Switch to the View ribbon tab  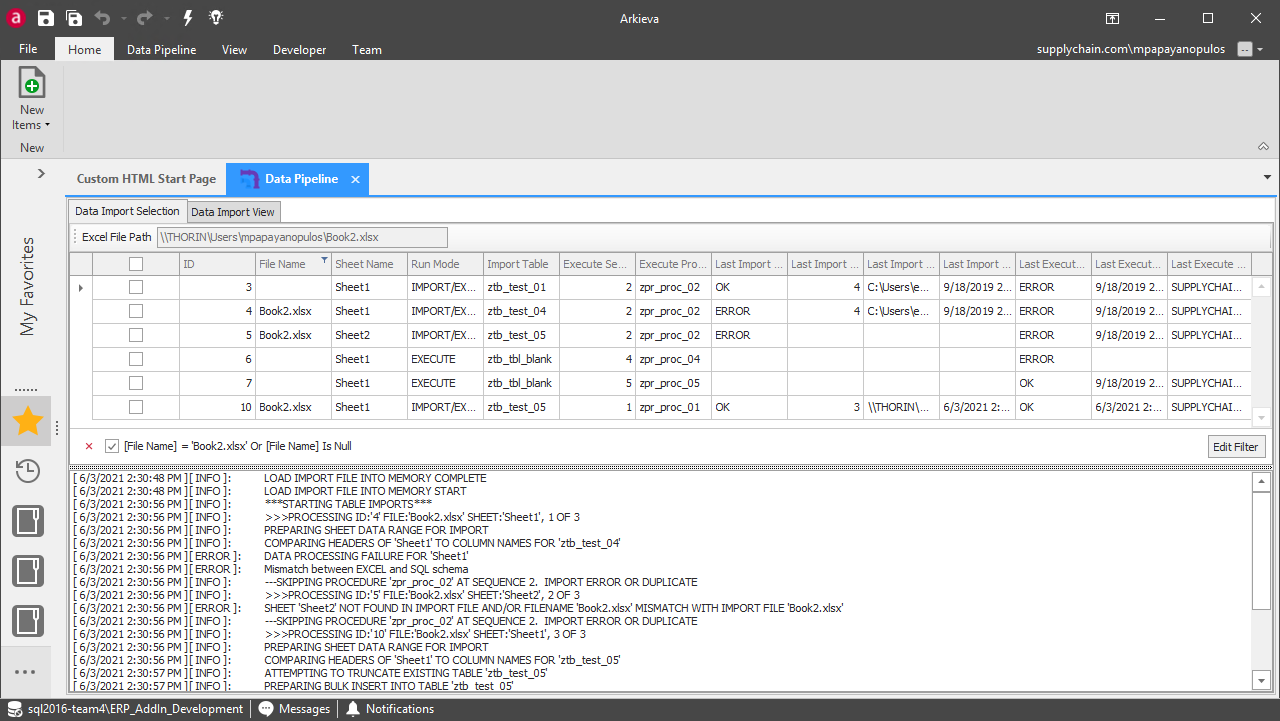234,49
